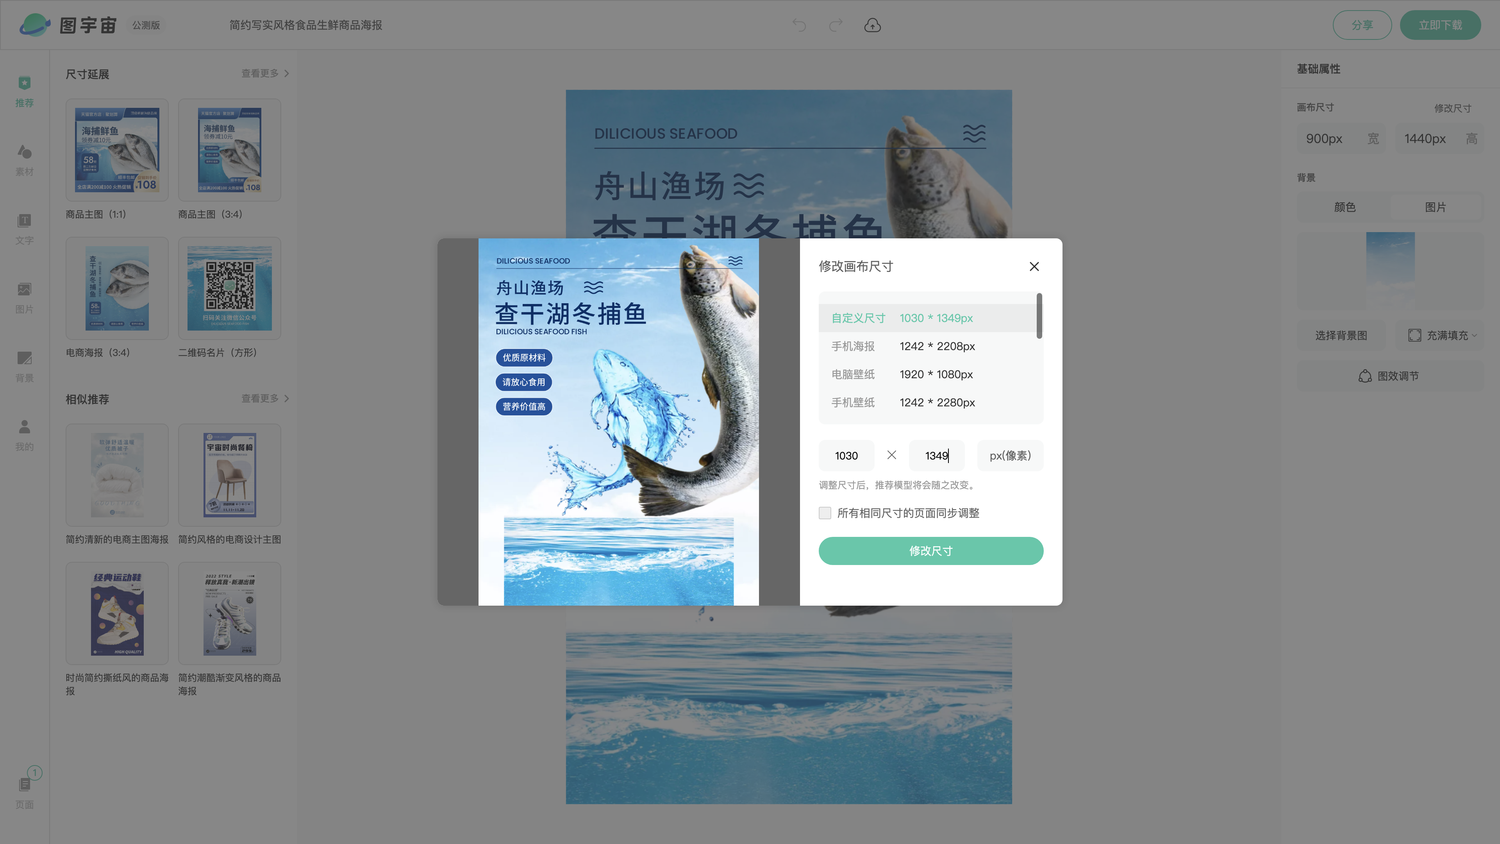
Task: Open the 背景 background sidebar icon
Action: [x=24, y=366]
